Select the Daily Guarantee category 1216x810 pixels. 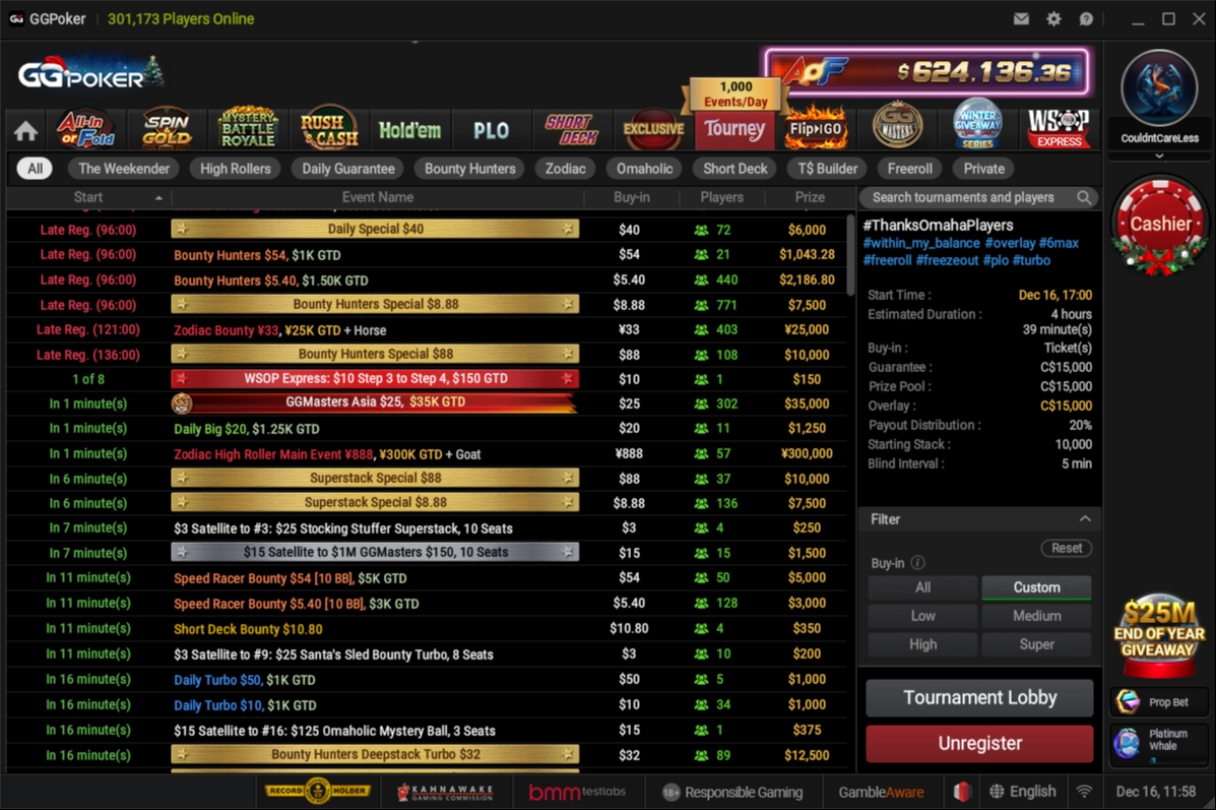(349, 169)
